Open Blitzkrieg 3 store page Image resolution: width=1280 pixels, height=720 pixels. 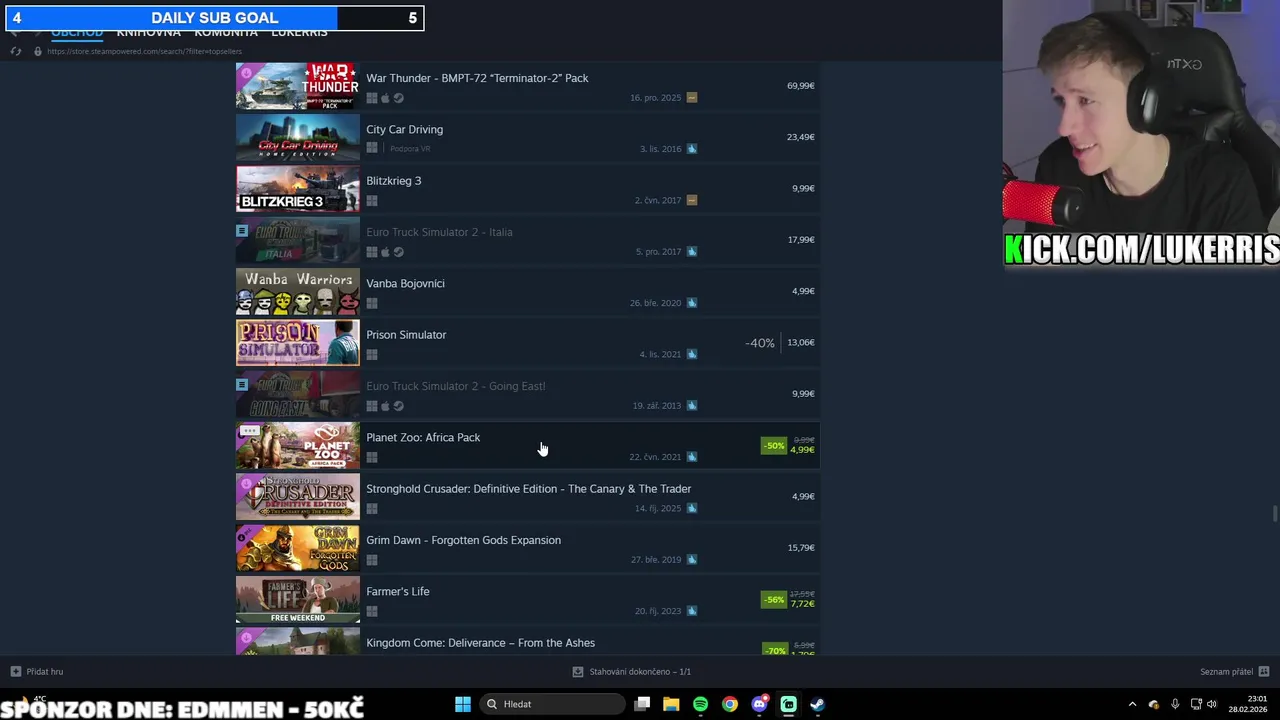click(394, 181)
